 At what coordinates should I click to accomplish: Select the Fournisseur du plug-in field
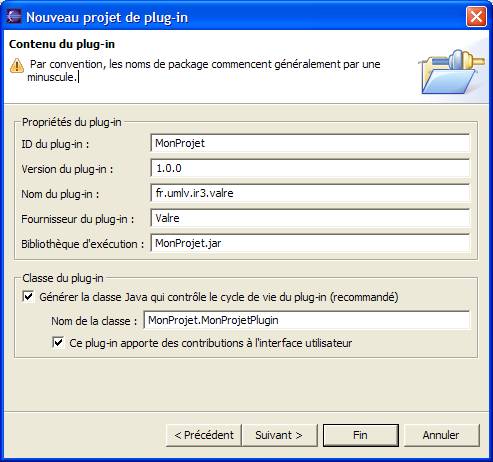(310, 218)
